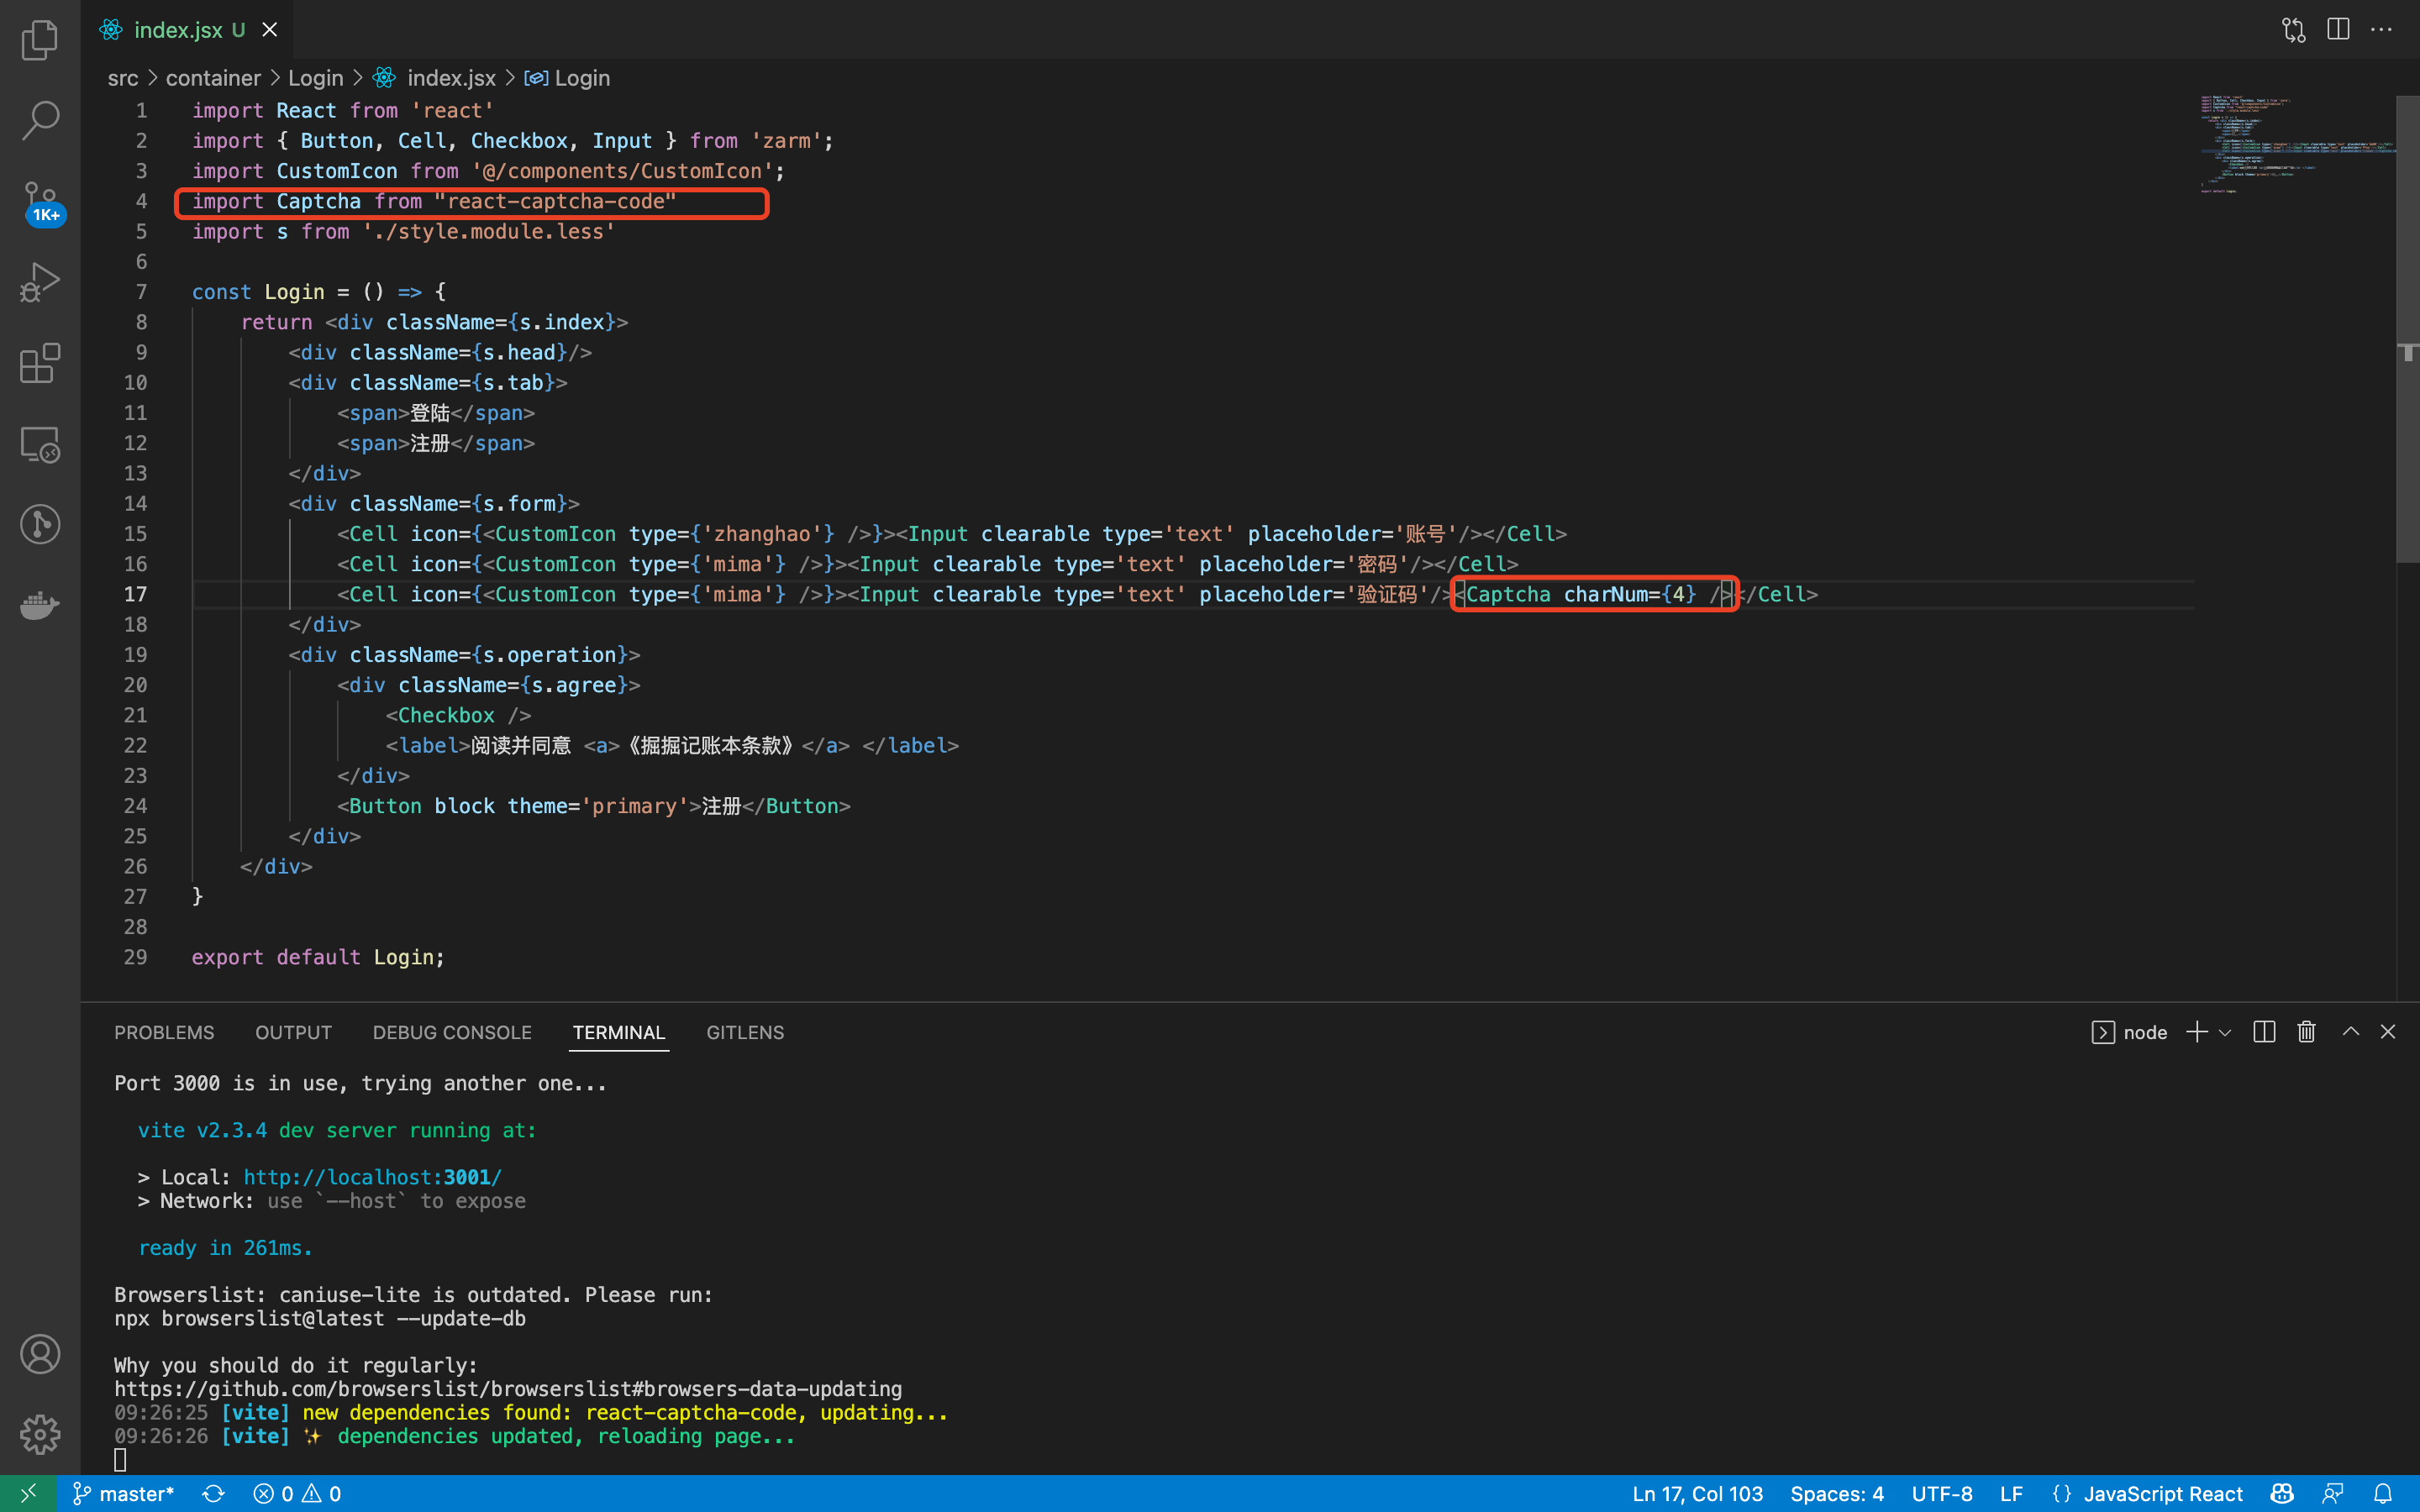Click line number 4 in the gutter

(x=141, y=201)
